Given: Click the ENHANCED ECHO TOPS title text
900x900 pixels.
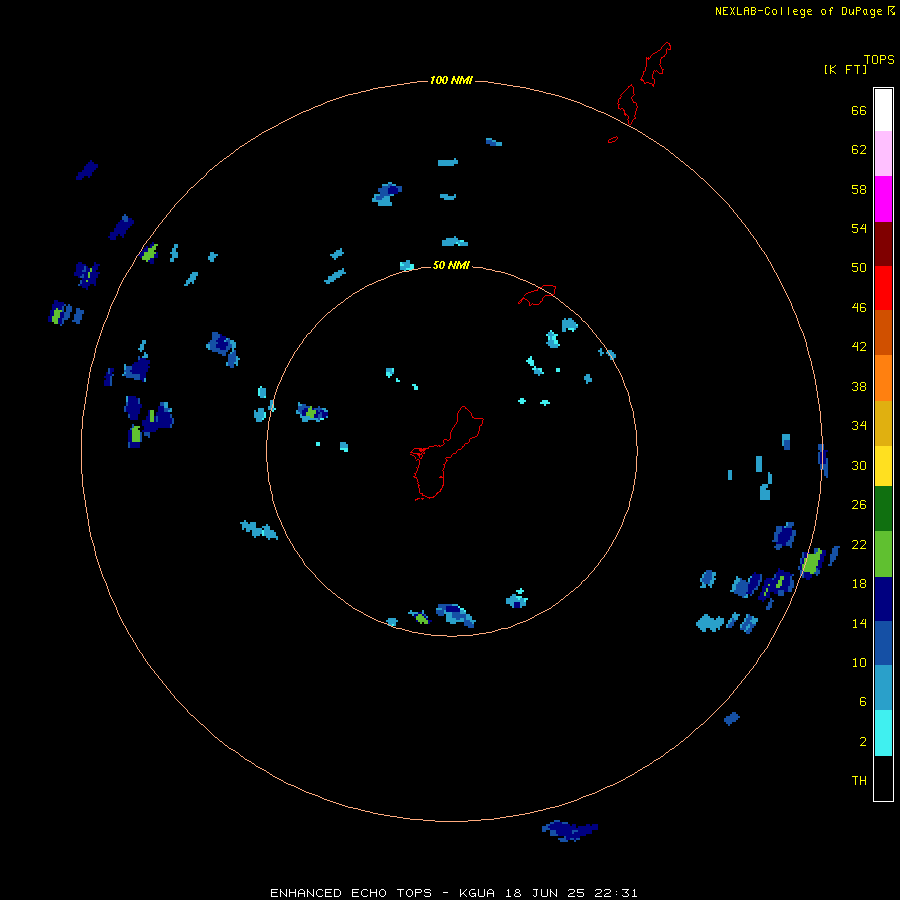Looking at the screenshot, I should (351, 893).
